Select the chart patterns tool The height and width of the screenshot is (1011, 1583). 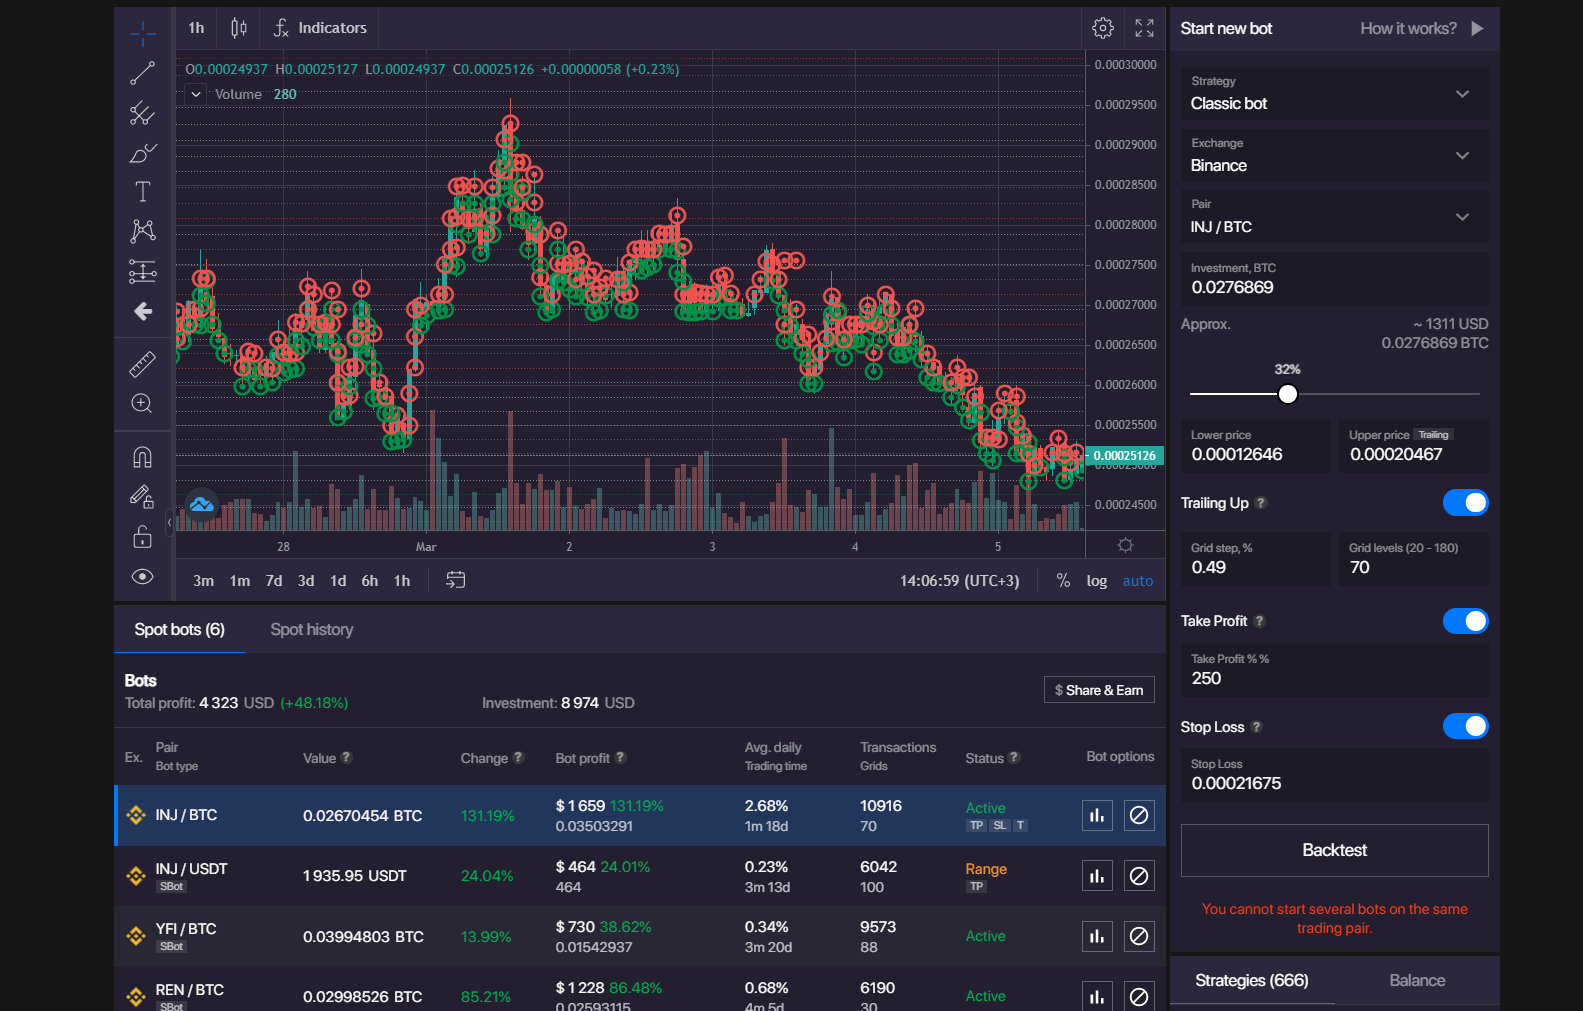click(143, 231)
